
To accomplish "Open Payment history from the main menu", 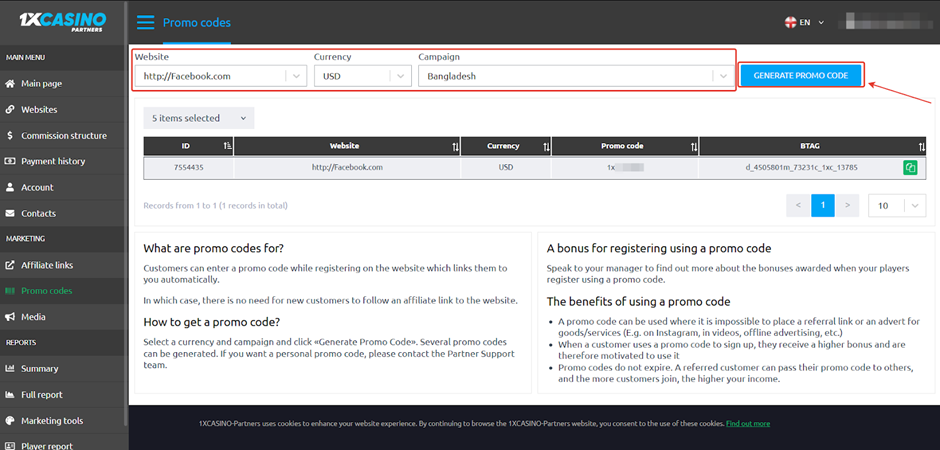I will point(53,161).
